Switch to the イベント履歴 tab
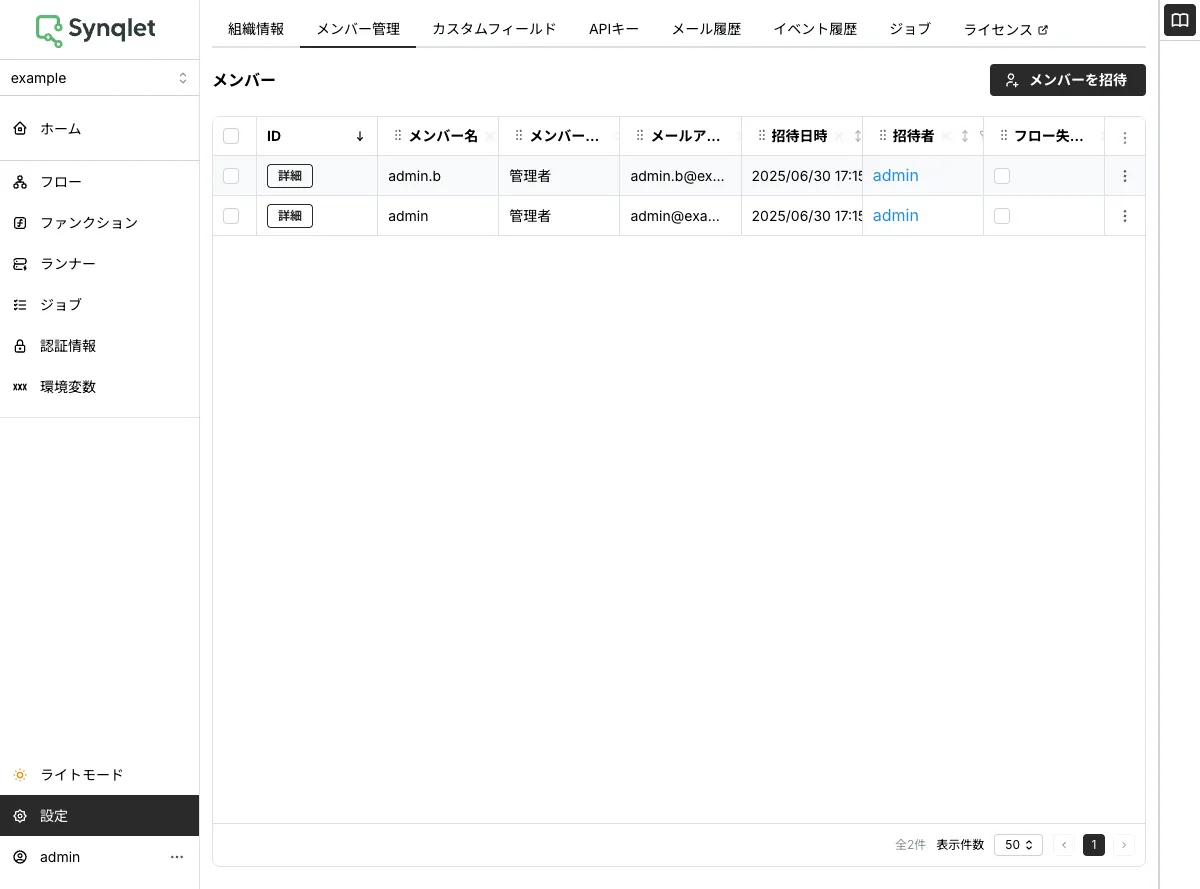 (815, 29)
